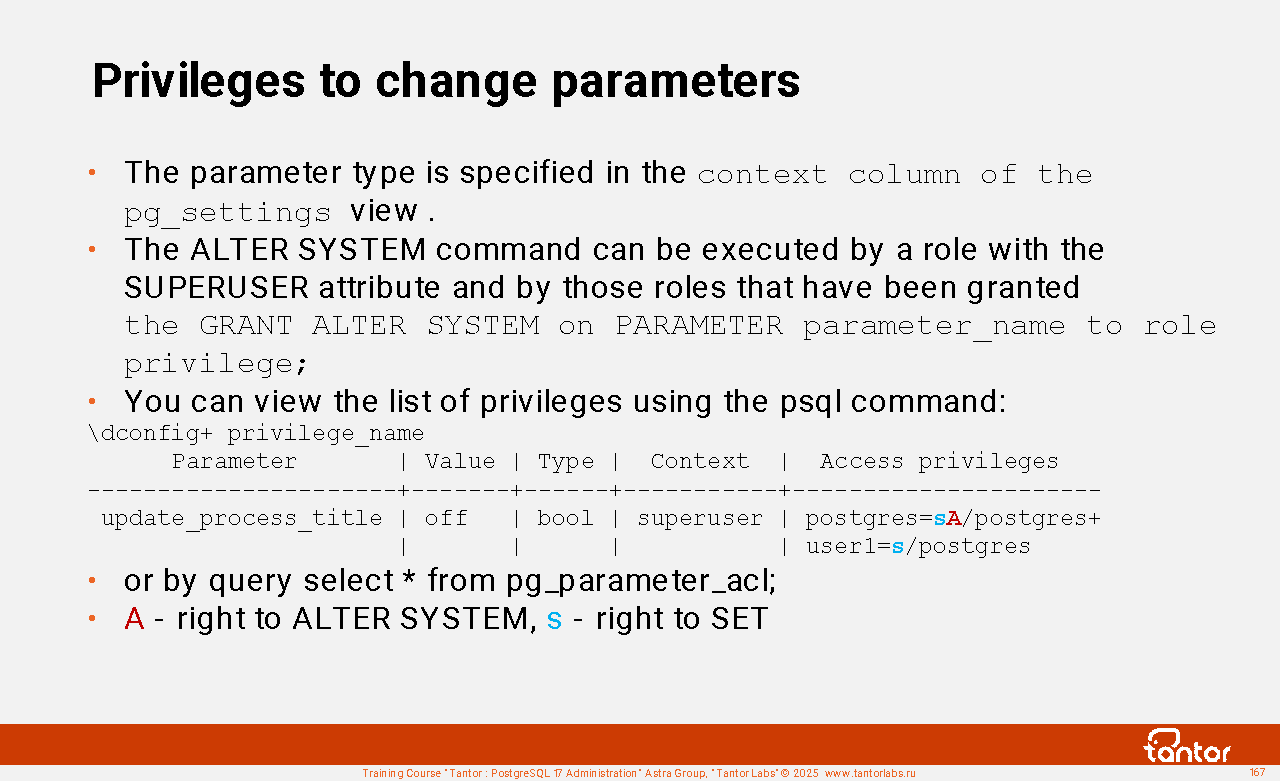Click the slide title Privileges to change parameters

(446, 81)
